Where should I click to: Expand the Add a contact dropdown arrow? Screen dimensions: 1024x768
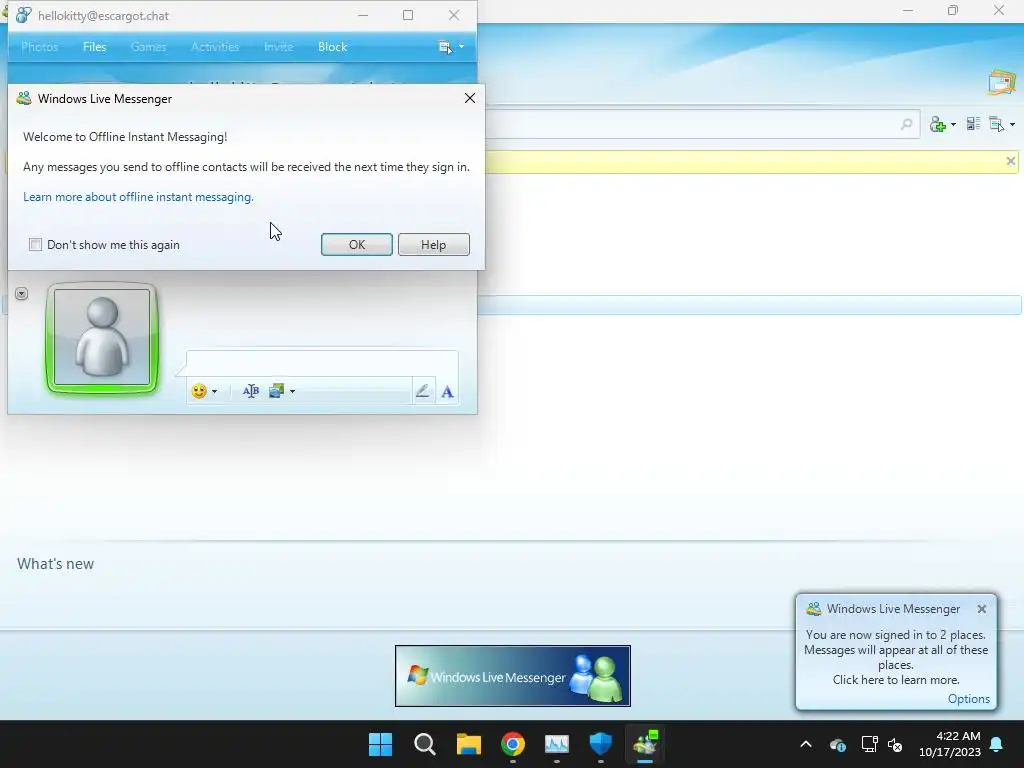[953, 125]
